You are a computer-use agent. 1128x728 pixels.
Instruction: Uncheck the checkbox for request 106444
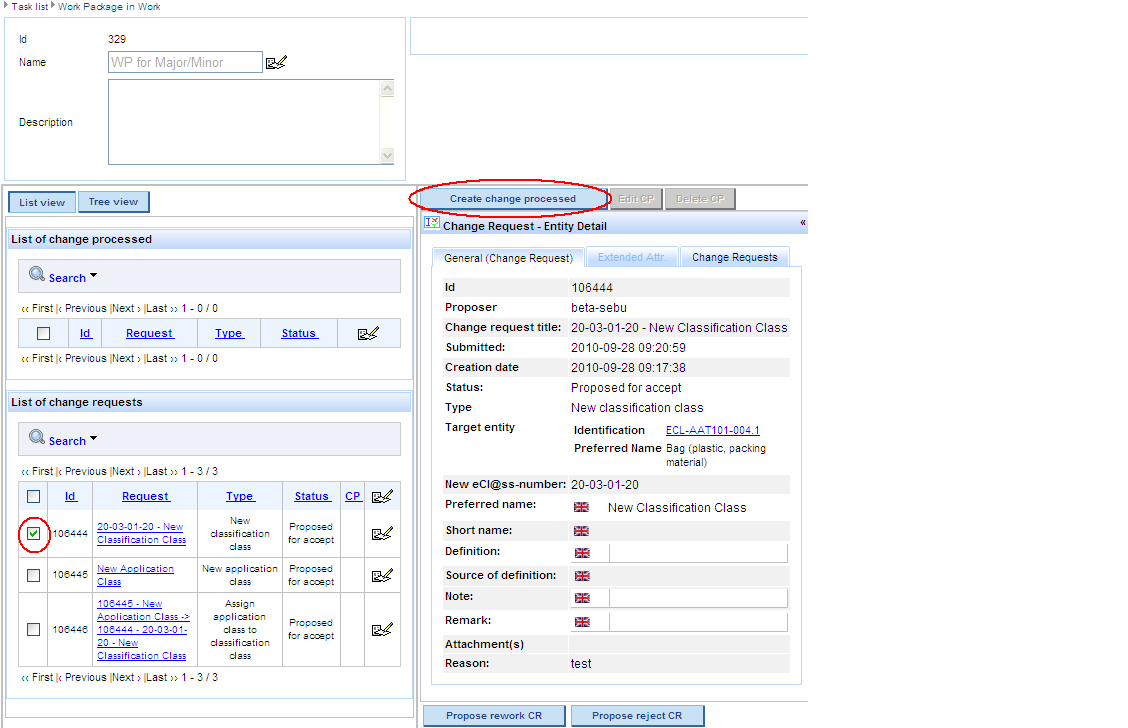click(34, 534)
